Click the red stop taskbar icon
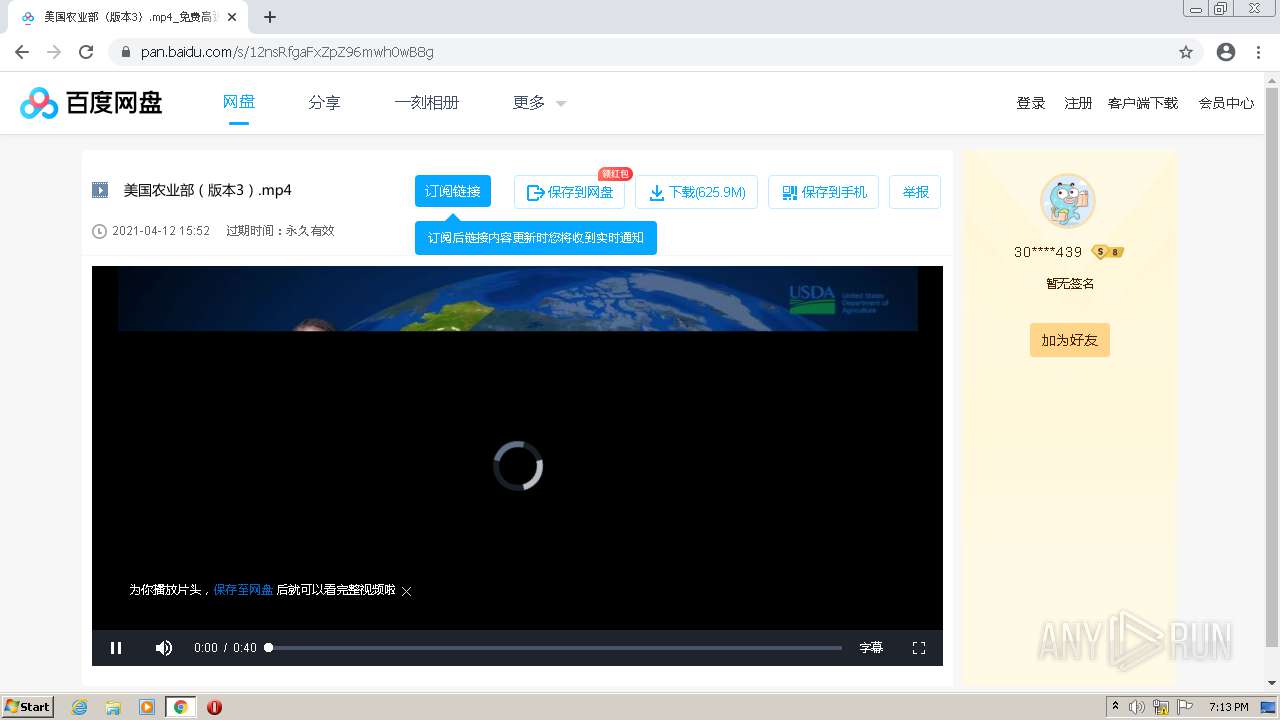 point(214,707)
